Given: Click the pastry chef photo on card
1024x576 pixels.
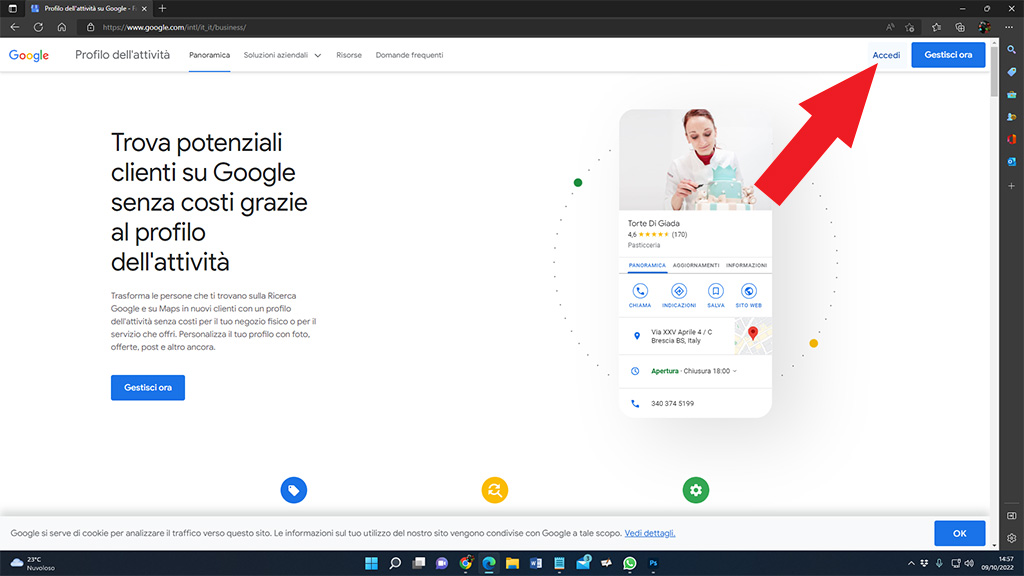Looking at the screenshot, I should [696, 159].
